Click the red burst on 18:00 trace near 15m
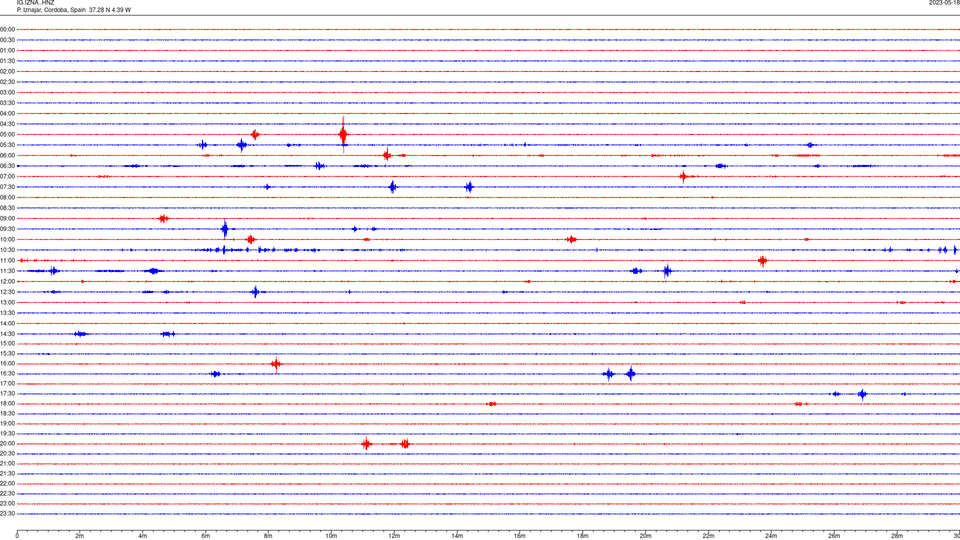Viewport: 960px width, 540px height. tap(492, 404)
